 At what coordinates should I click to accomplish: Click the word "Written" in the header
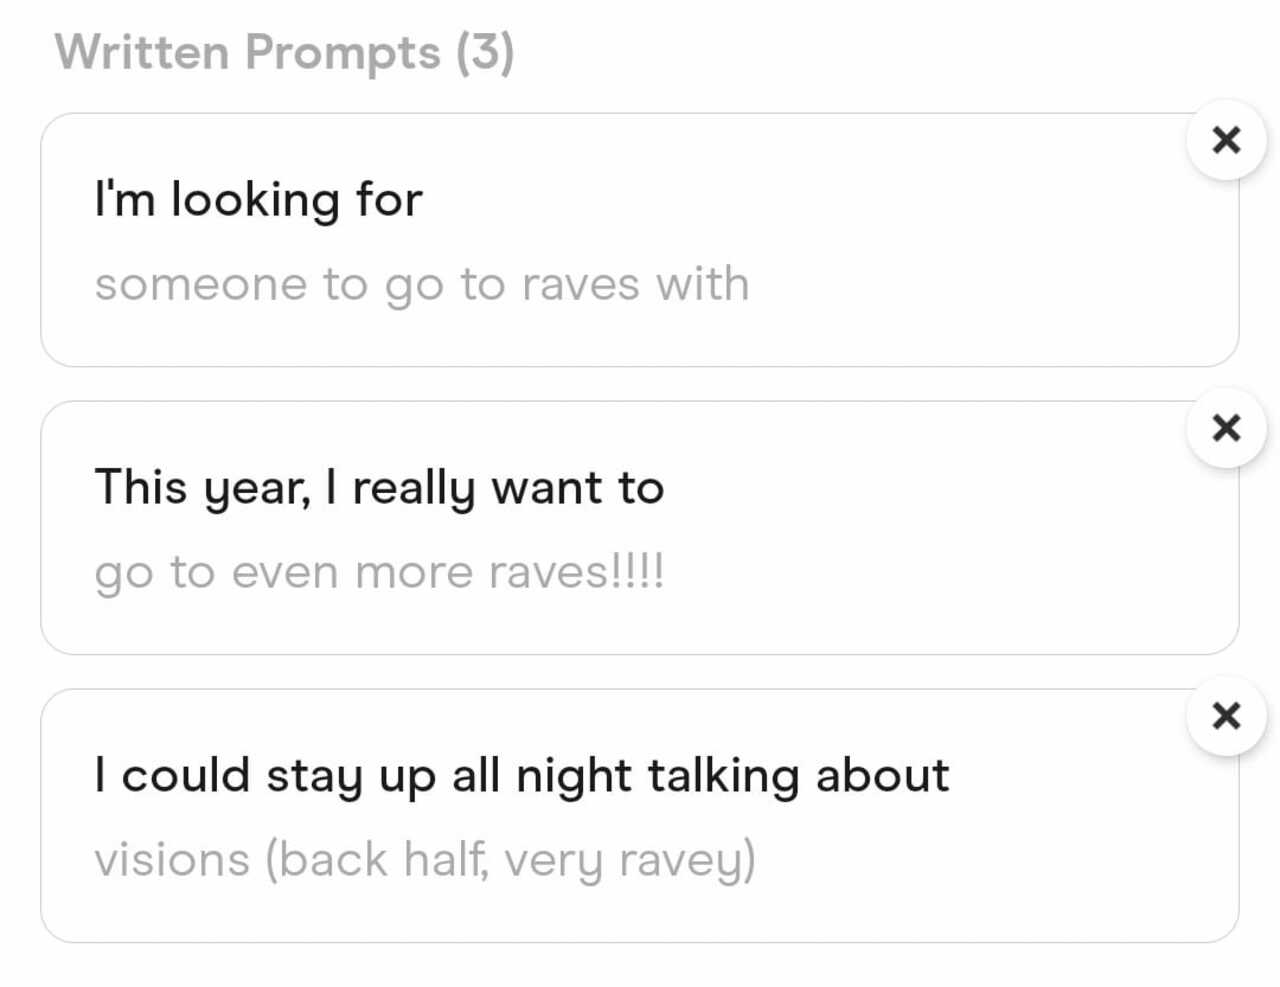tap(141, 52)
